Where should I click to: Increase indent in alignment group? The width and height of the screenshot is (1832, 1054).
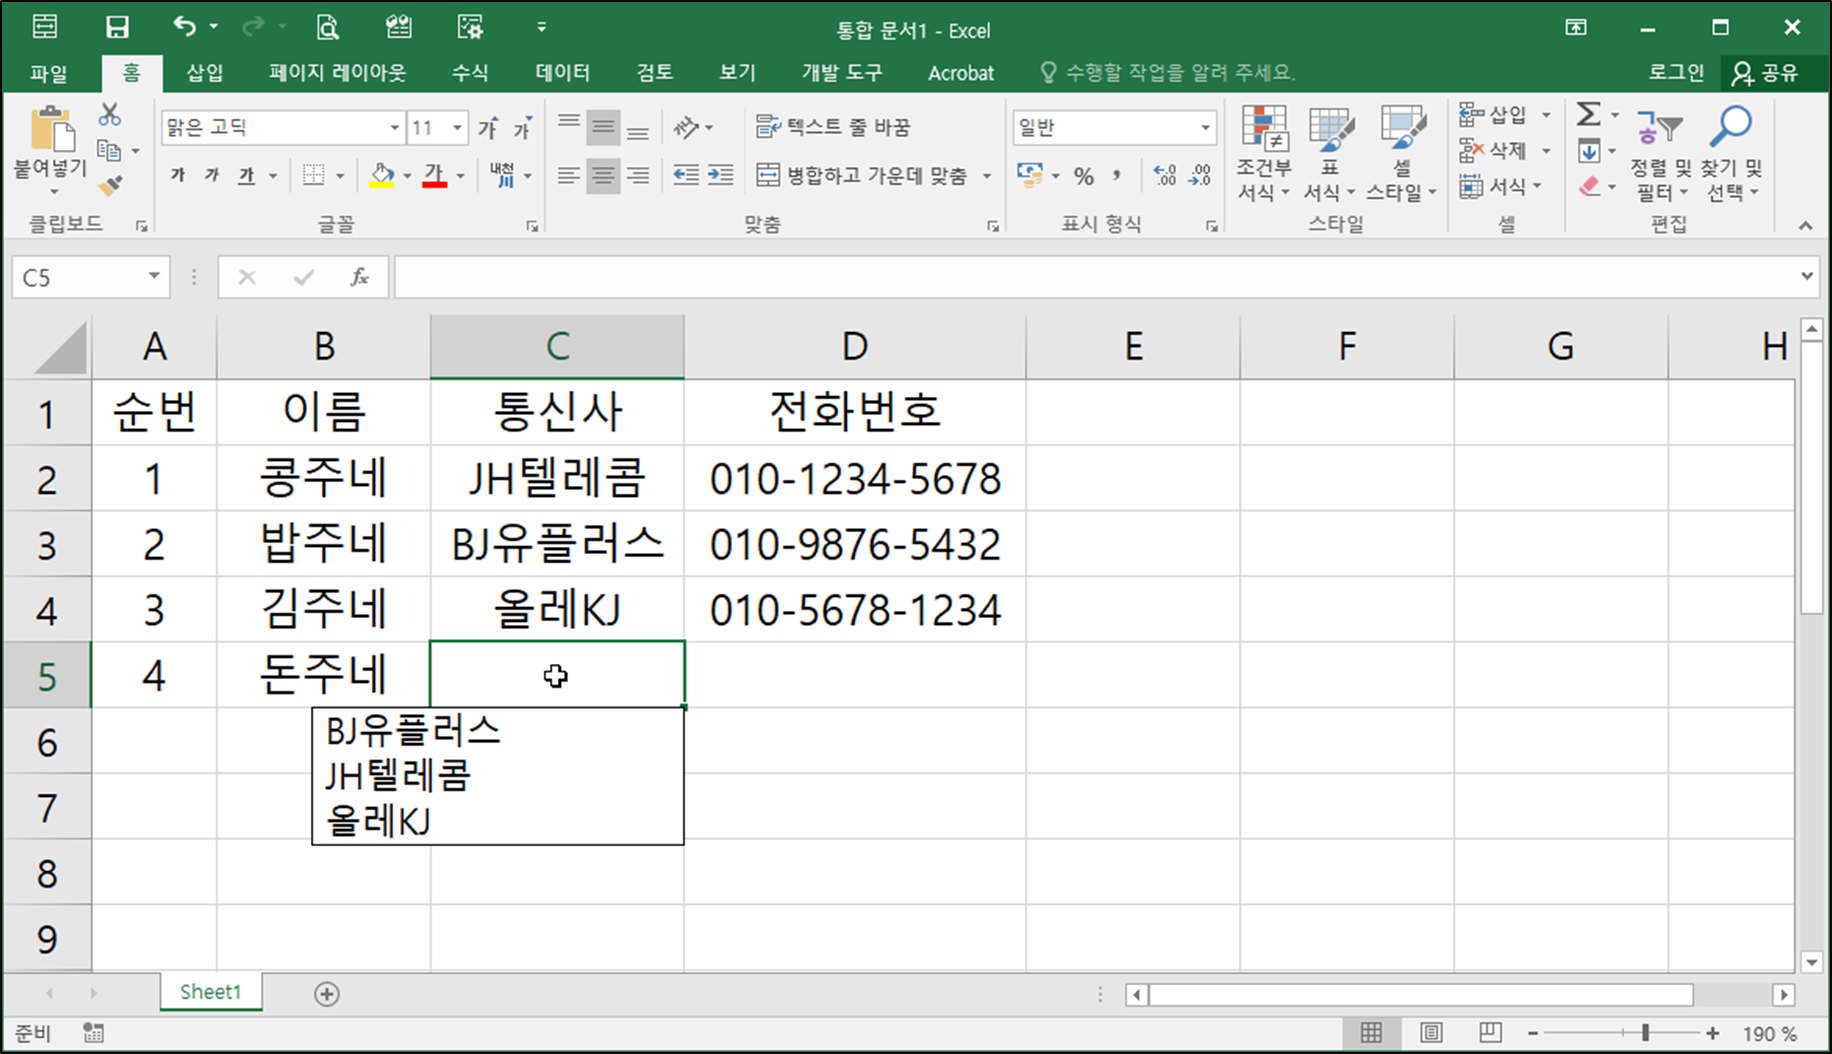coord(721,176)
